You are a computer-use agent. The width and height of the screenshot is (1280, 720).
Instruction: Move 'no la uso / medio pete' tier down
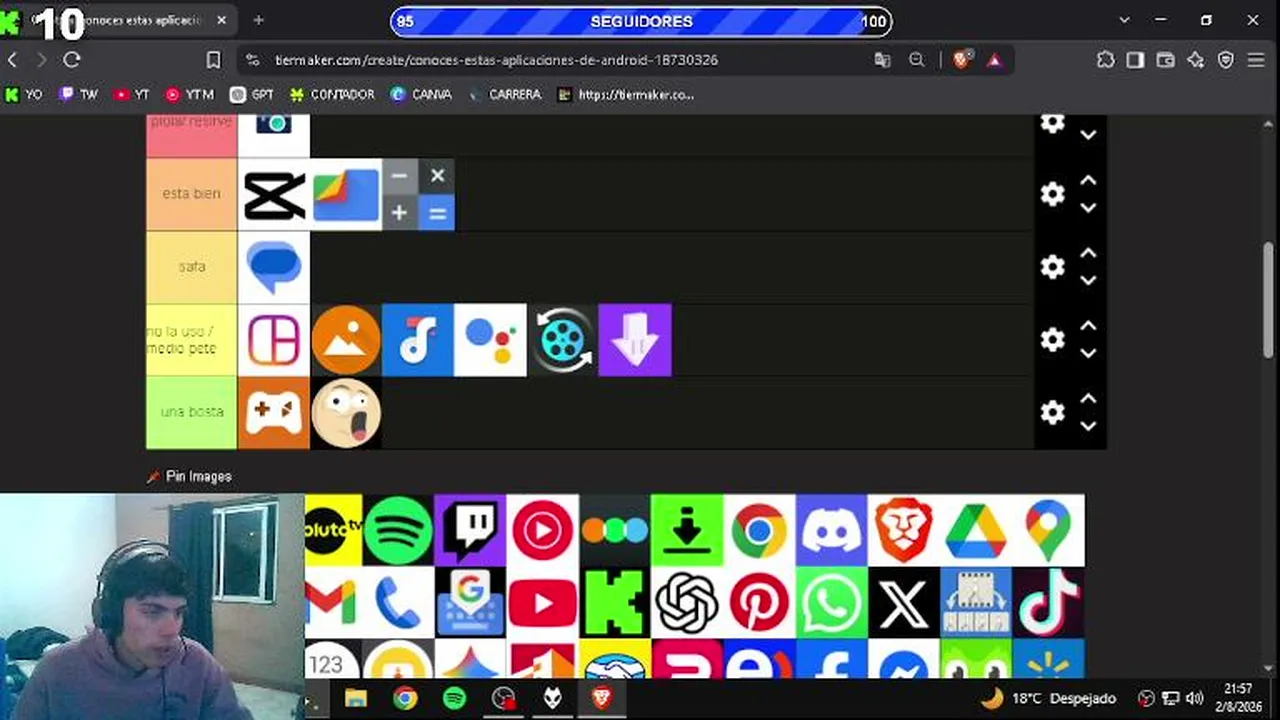(x=1088, y=353)
